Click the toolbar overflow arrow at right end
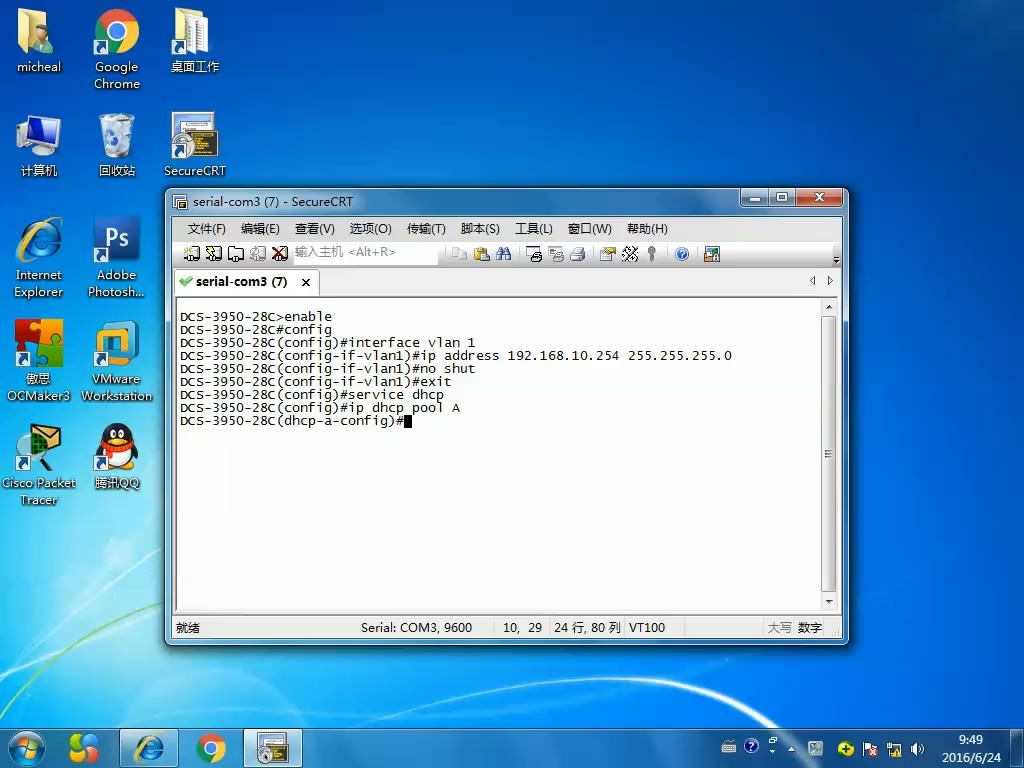Viewport: 1024px width, 768px height. 837,260
